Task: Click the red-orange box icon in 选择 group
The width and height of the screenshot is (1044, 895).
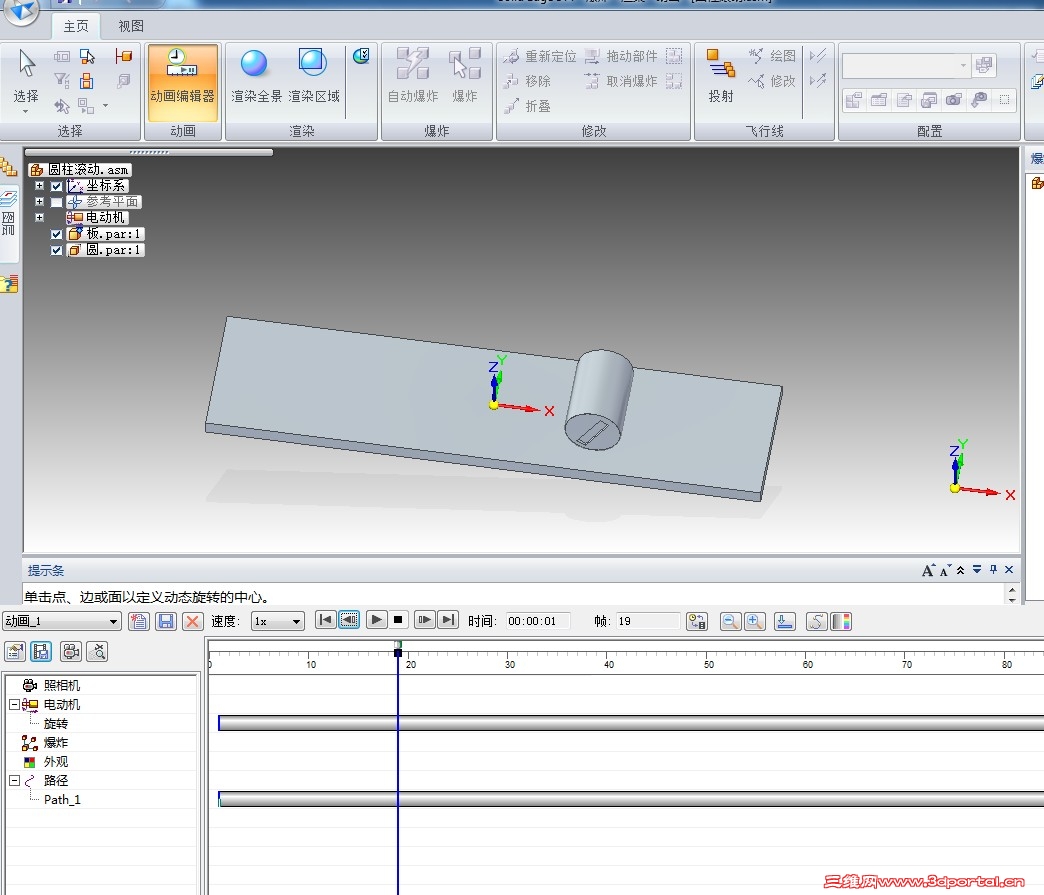Action: pyautogui.click(x=123, y=56)
